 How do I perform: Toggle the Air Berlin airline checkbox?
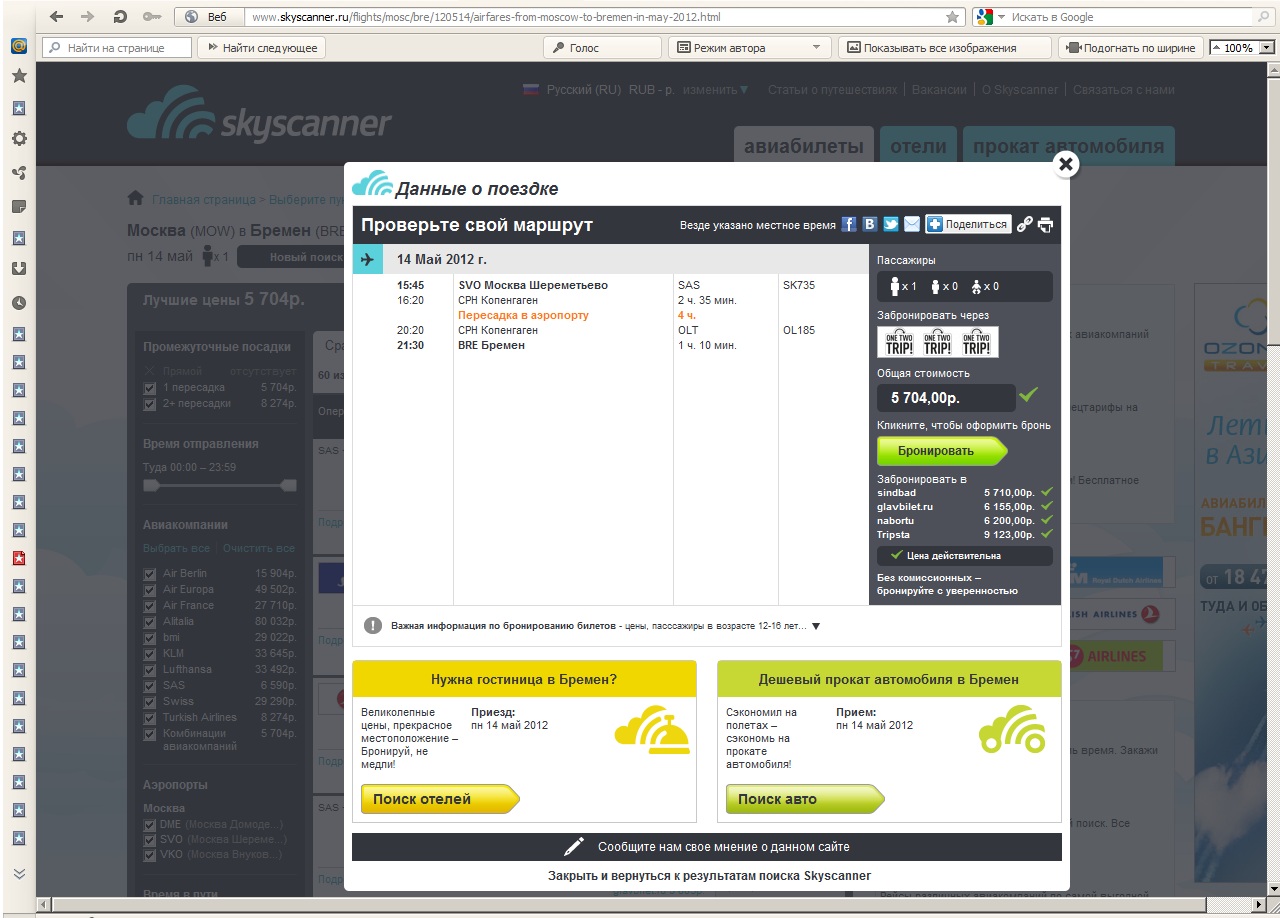(x=150, y=574)
